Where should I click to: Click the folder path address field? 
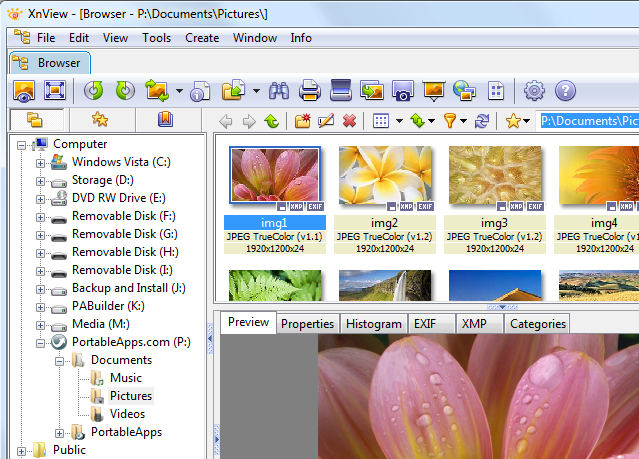588,121
